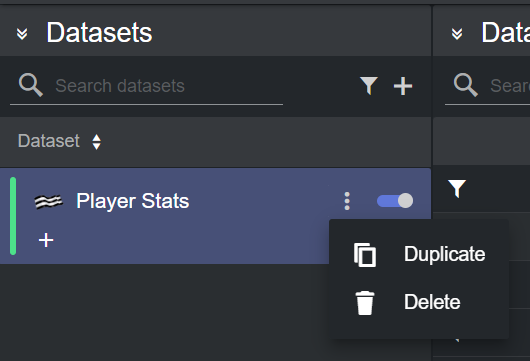Click the Delete trash can icon
This screenshot has width=530, height=361.
pos(365,303)
